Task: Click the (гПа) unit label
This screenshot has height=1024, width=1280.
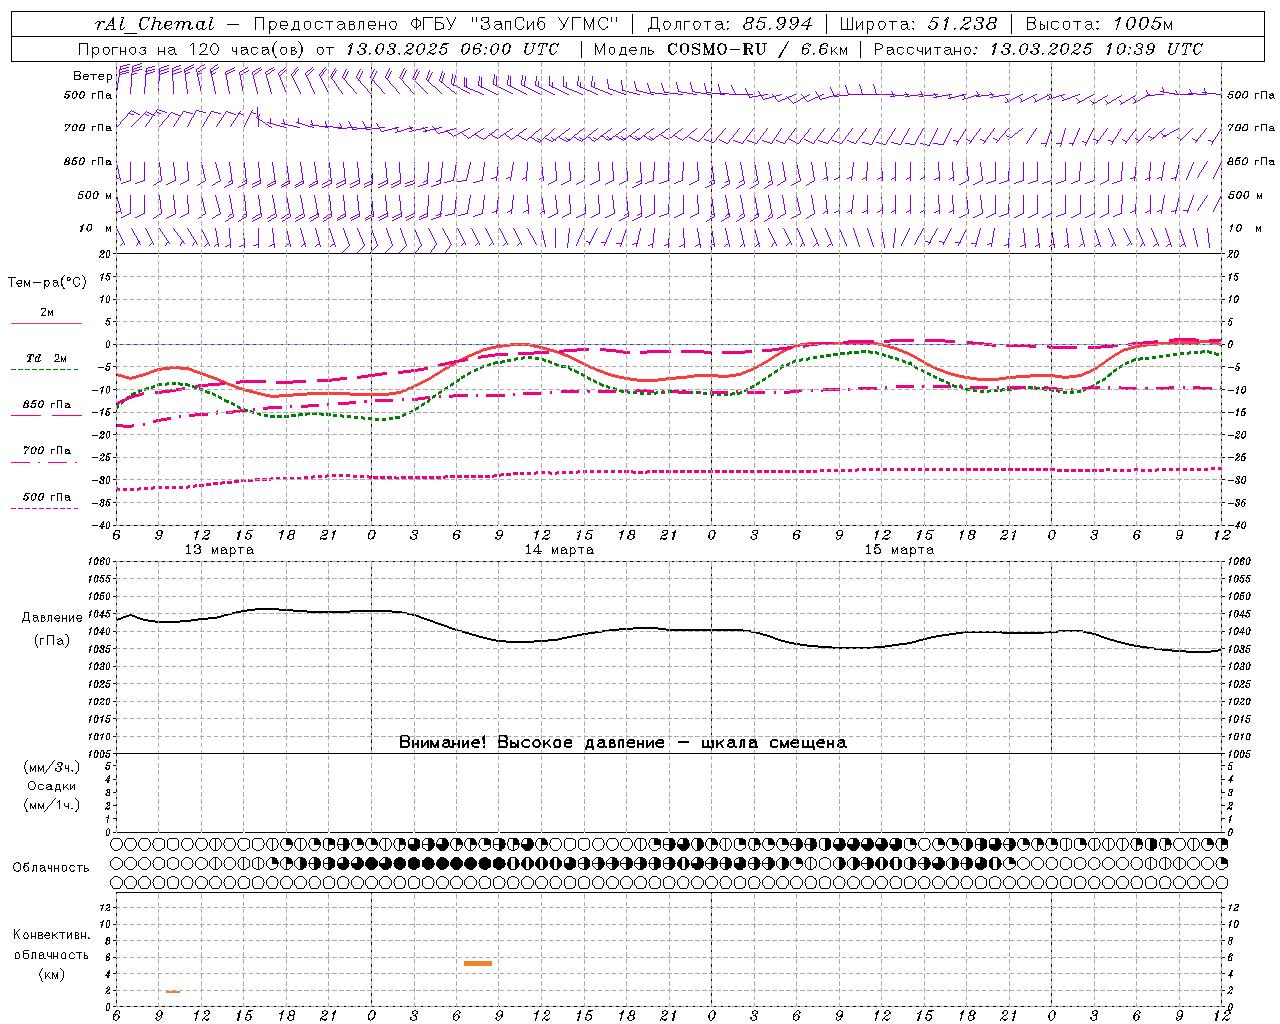Action: click(52, 641)
